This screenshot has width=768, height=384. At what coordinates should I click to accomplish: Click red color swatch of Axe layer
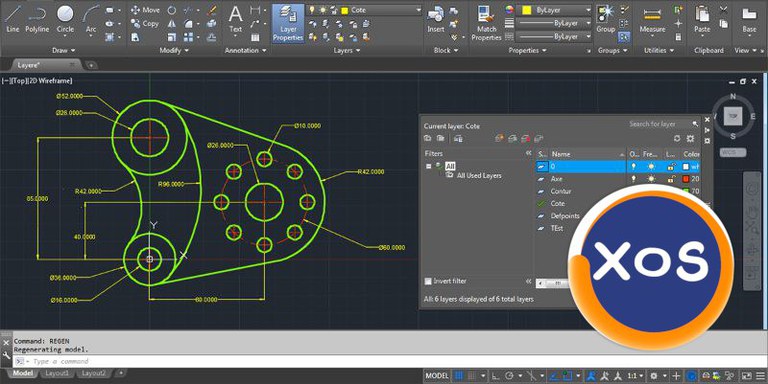(x=686, y=179)
